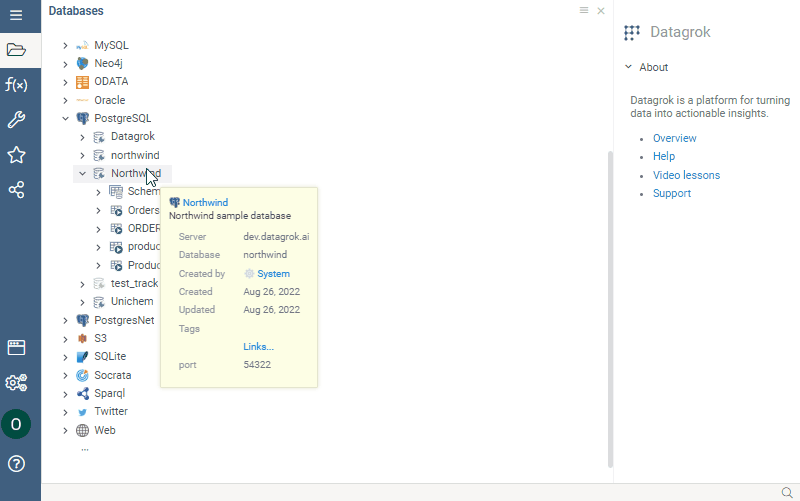
Task: Click the Share icon in sidebar
Action: 16,190
